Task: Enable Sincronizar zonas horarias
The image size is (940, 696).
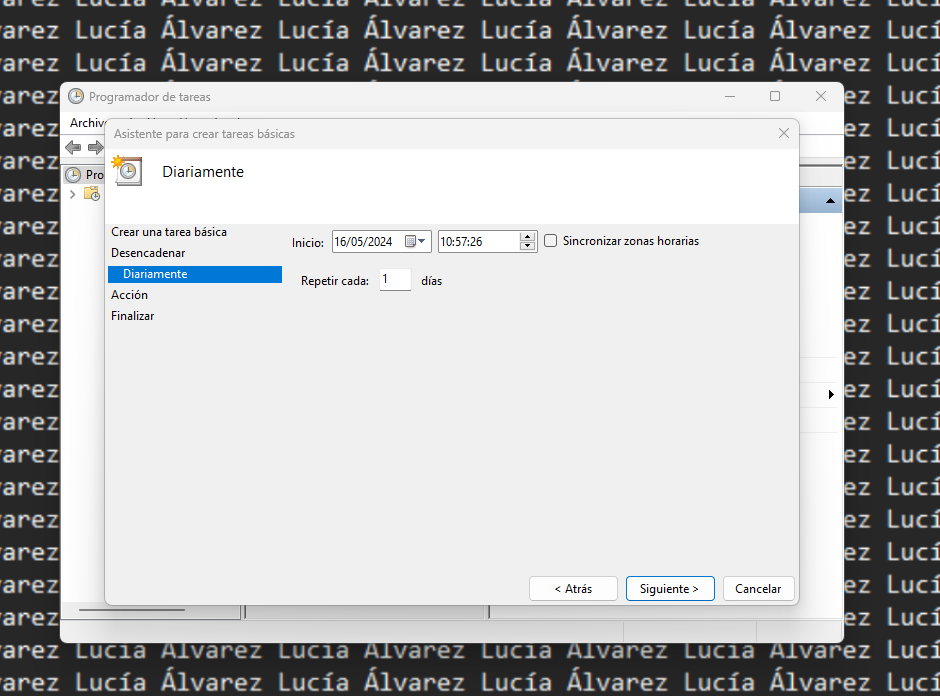Action: tap(550, 240)
